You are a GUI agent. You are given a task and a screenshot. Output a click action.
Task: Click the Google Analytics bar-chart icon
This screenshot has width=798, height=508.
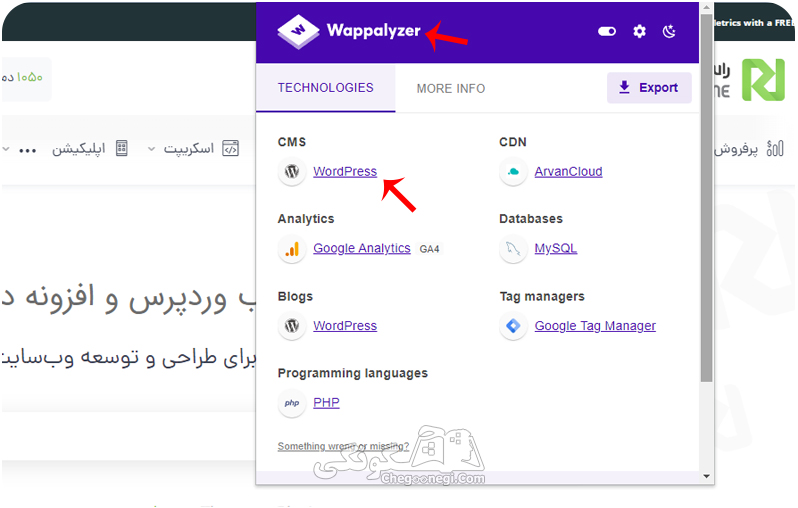(292, 249)
